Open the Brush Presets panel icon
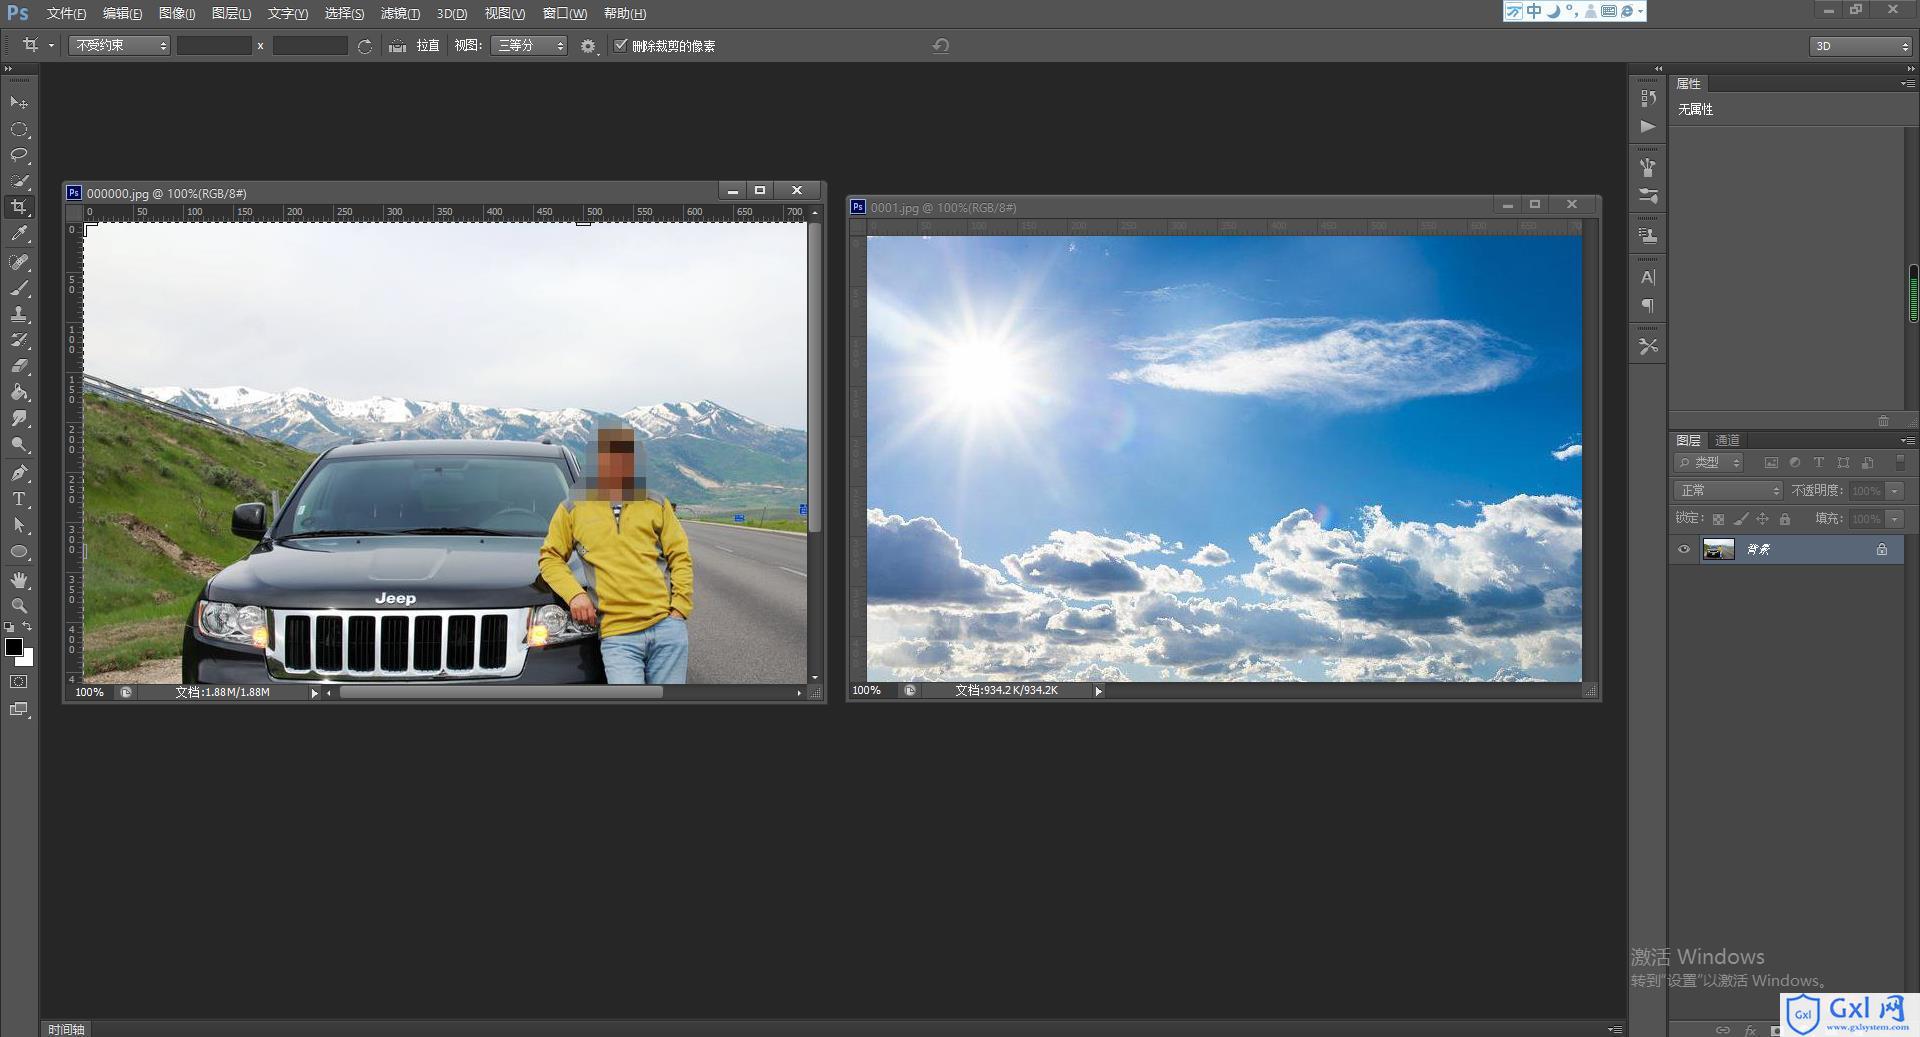Viewport: 1920px width, 1037px height. (x=1648, y=167)
